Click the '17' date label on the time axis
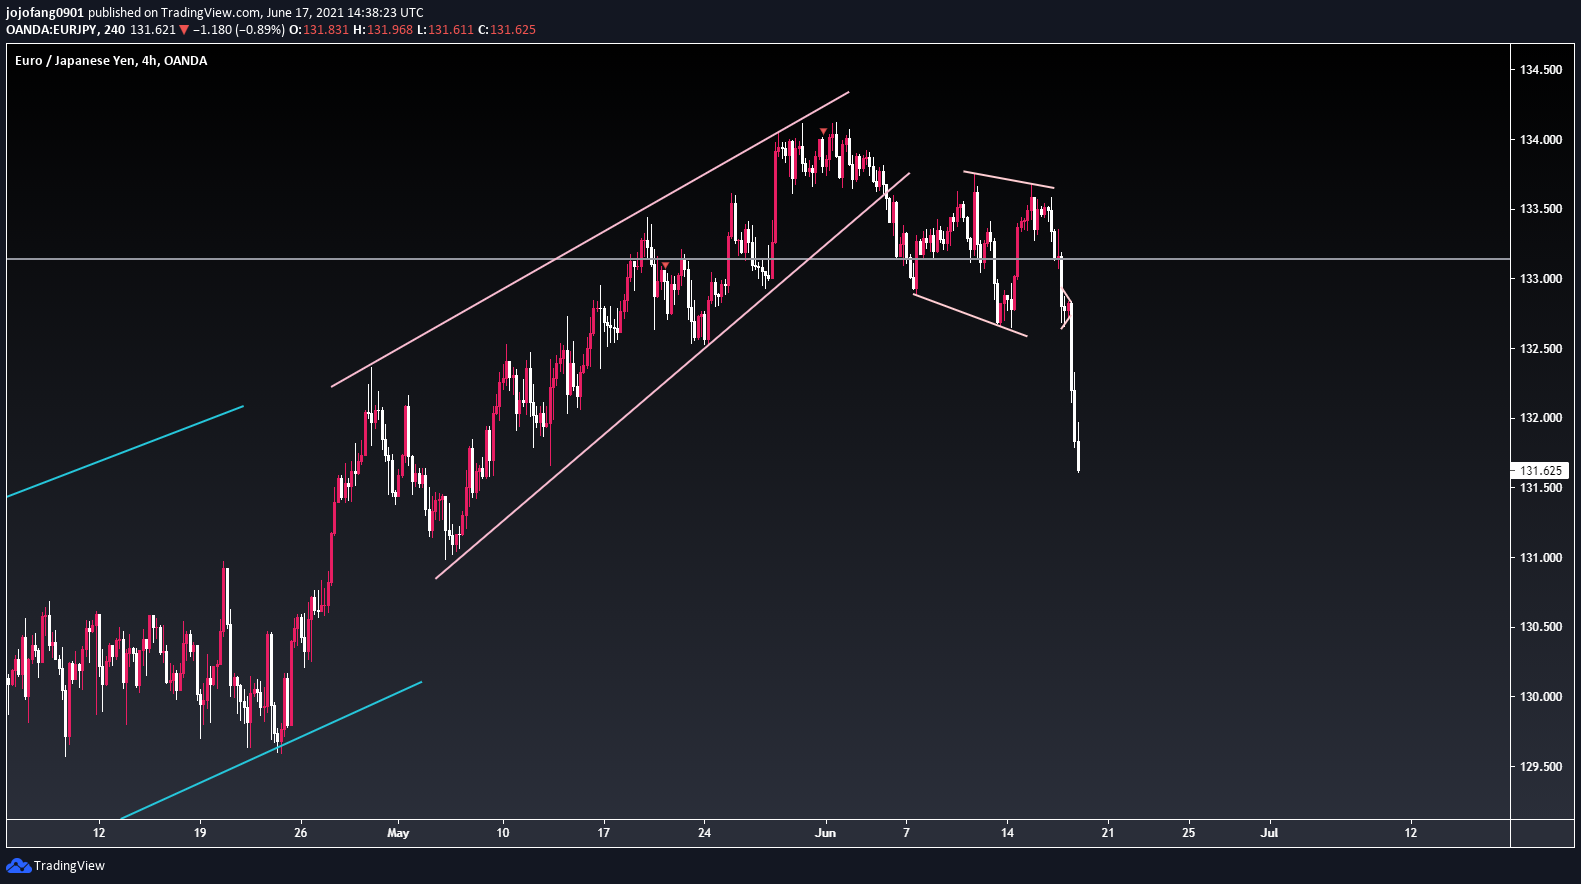The height and width of the screenshot is (884, 1581). pyautogui.click(x=604, y=833)
